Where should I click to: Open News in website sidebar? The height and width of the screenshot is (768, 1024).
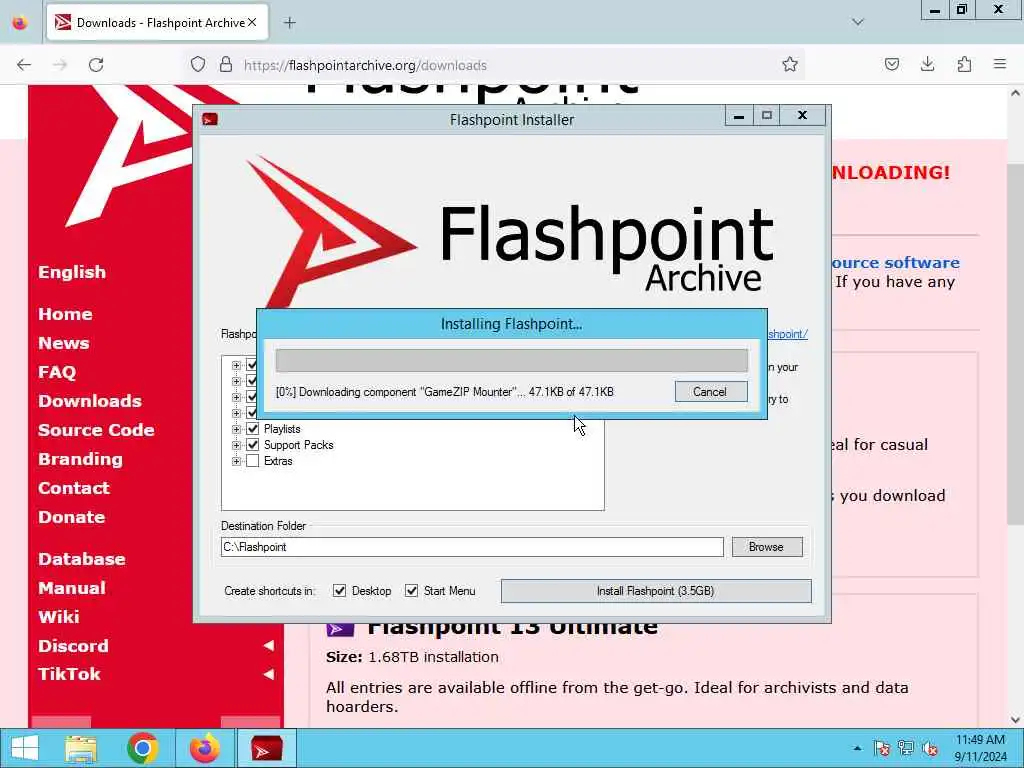63,343
